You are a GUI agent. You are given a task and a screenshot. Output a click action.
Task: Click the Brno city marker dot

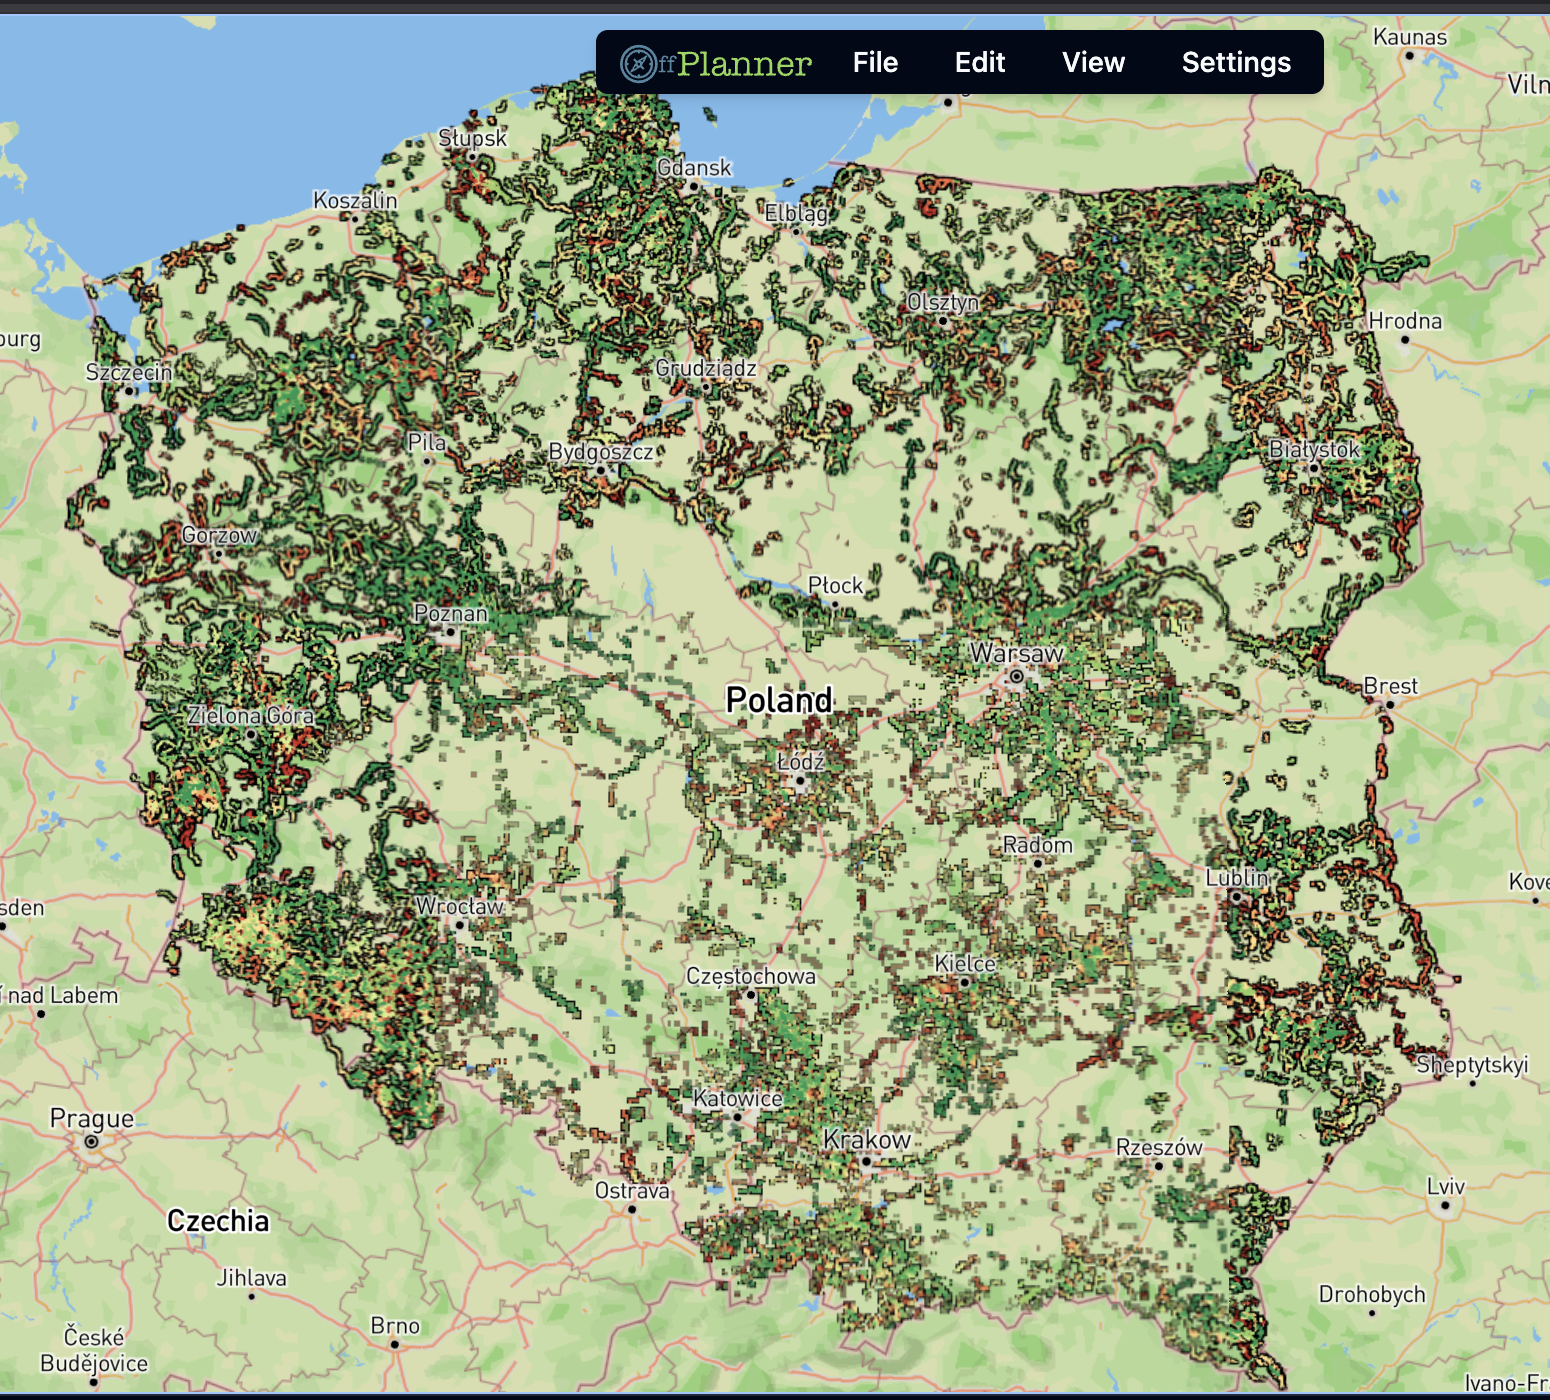395,1344
